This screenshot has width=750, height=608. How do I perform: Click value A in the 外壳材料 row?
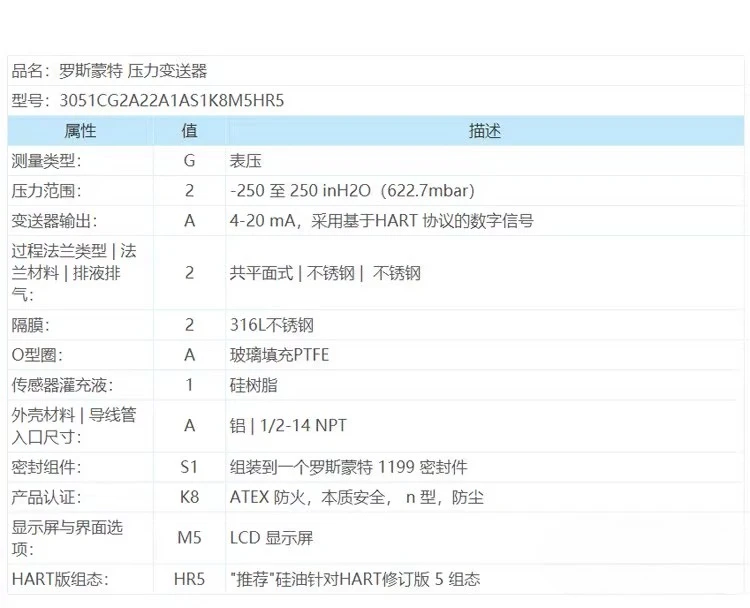point(189,426)
